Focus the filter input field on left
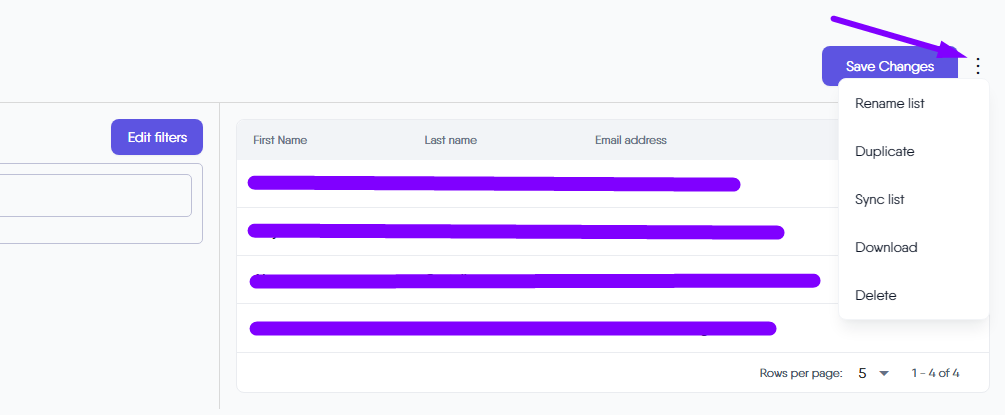1005x415 pixels. pos(96,195)
